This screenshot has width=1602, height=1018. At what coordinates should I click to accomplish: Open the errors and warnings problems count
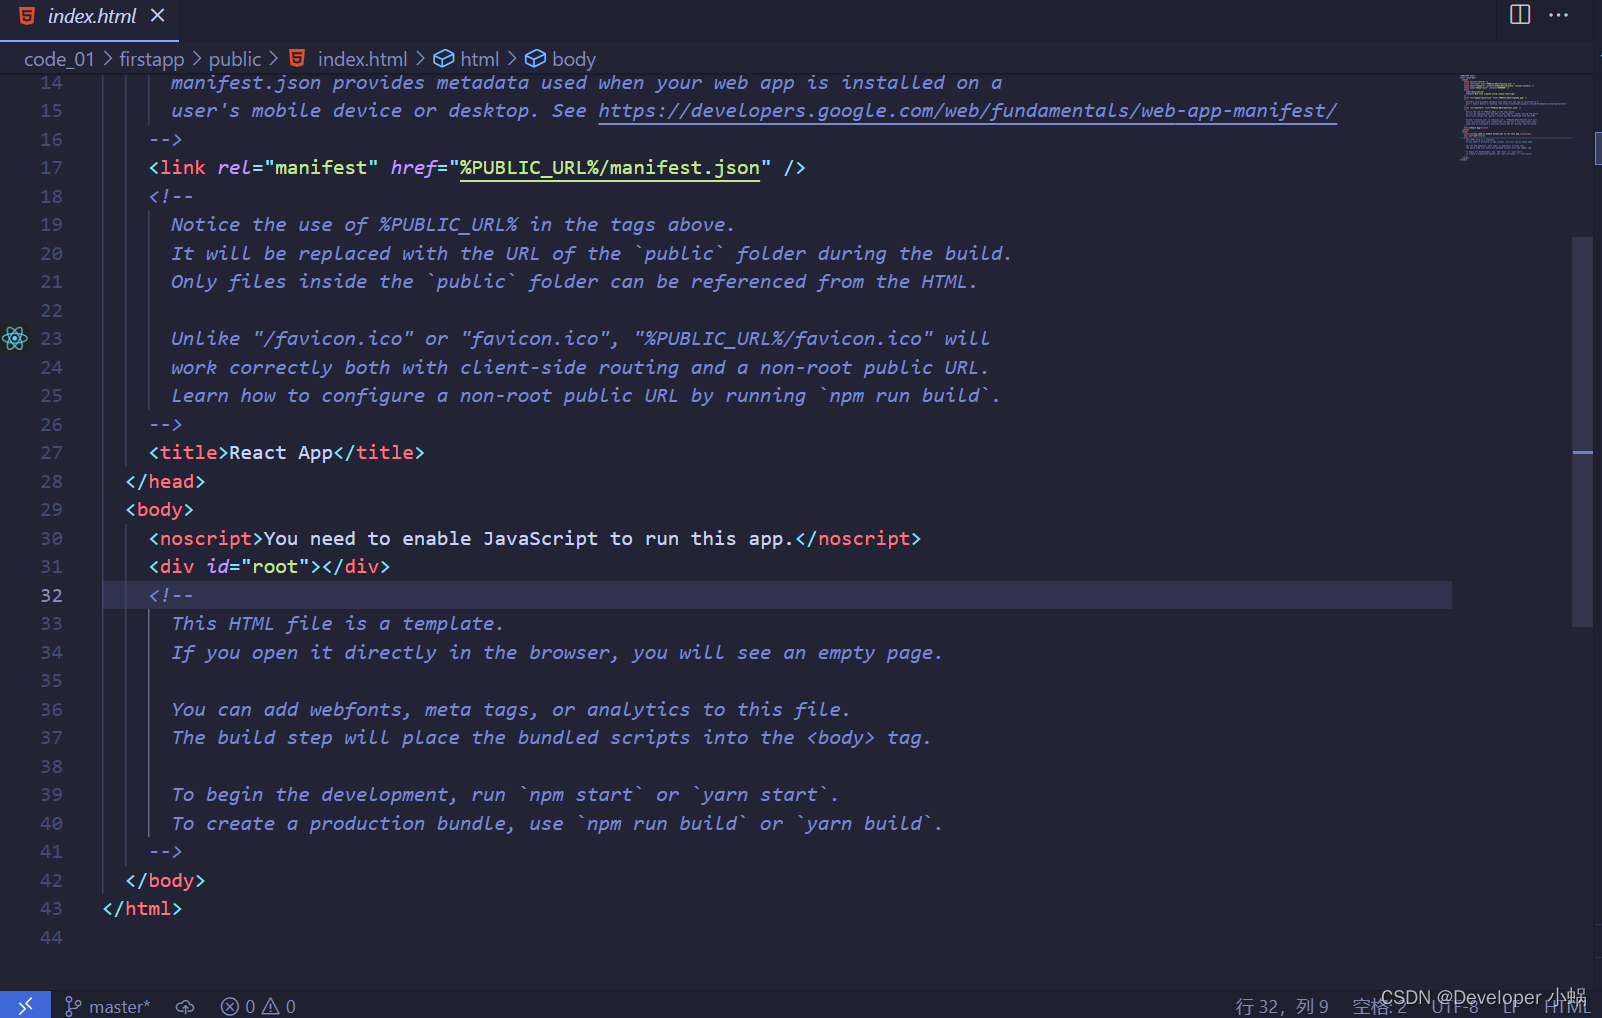(258, 1006)
